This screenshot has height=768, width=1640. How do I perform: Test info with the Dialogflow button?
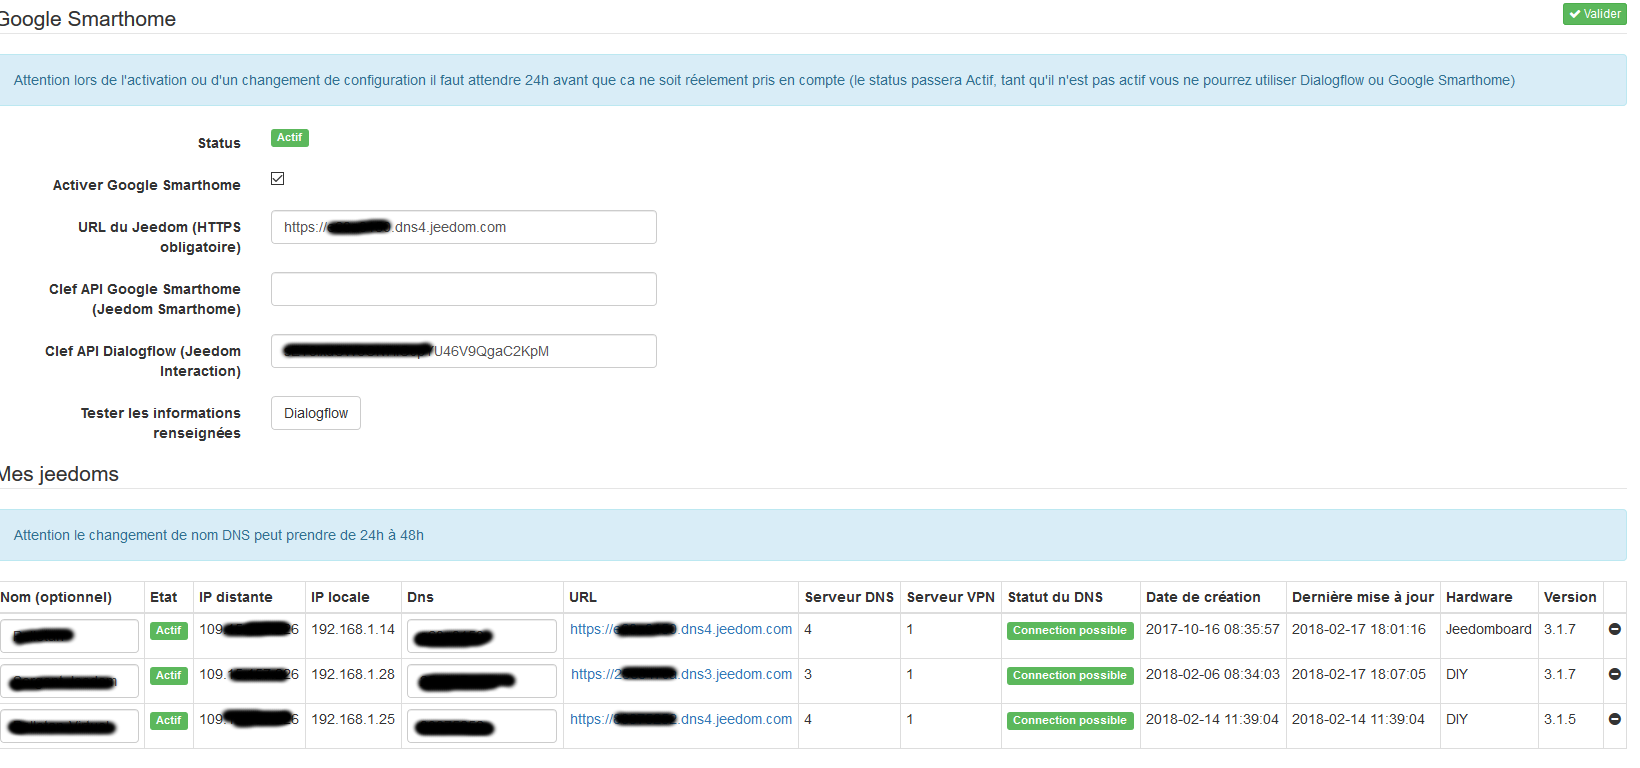coord(316,413)
